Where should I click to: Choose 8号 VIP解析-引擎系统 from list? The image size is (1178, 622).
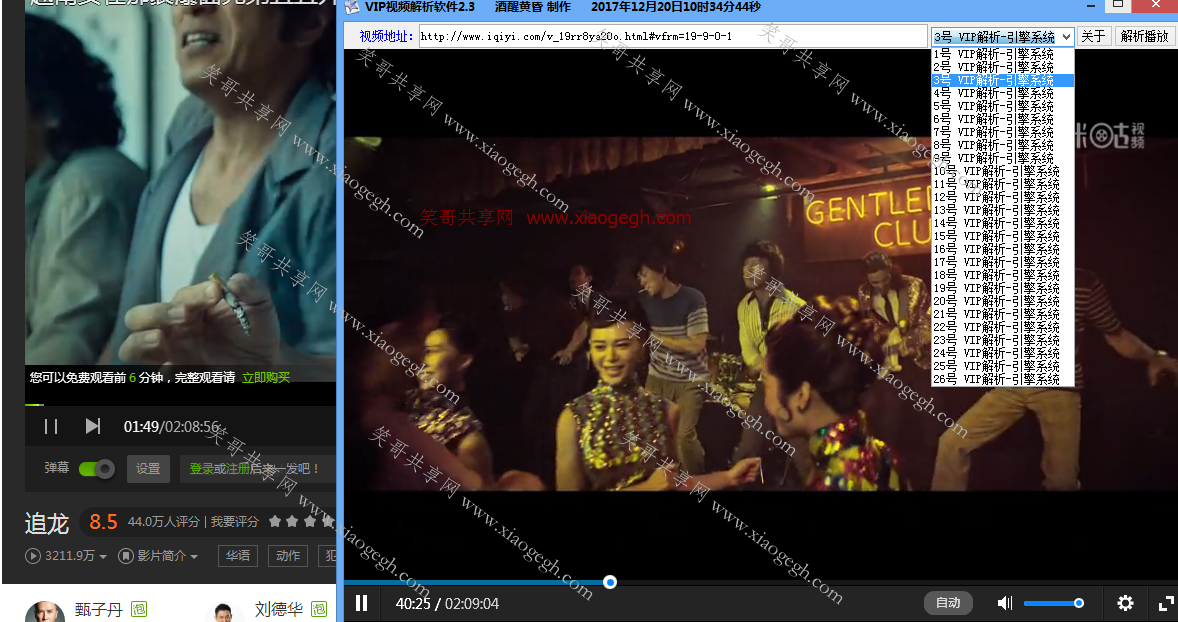pyautogui.click(x=1003, y=145)
